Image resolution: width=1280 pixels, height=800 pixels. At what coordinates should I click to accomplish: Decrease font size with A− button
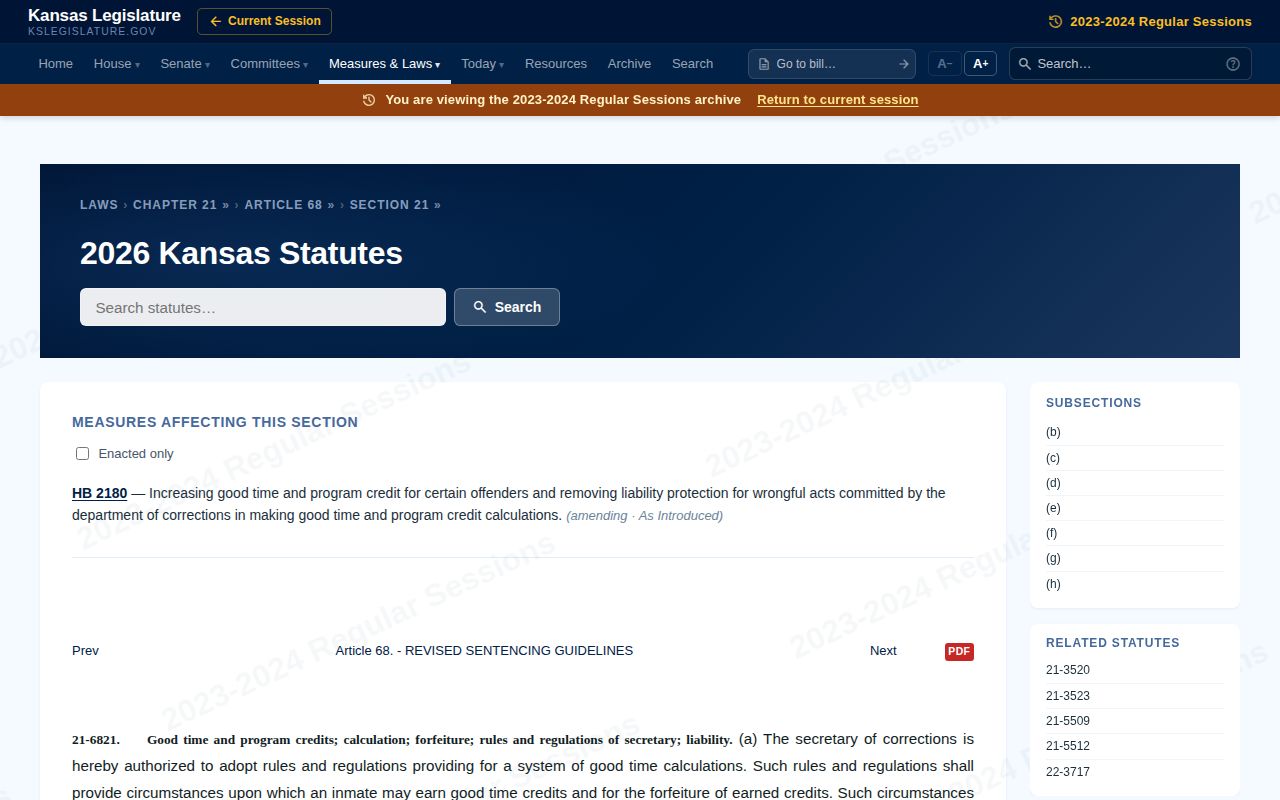(x=944, y=64)
